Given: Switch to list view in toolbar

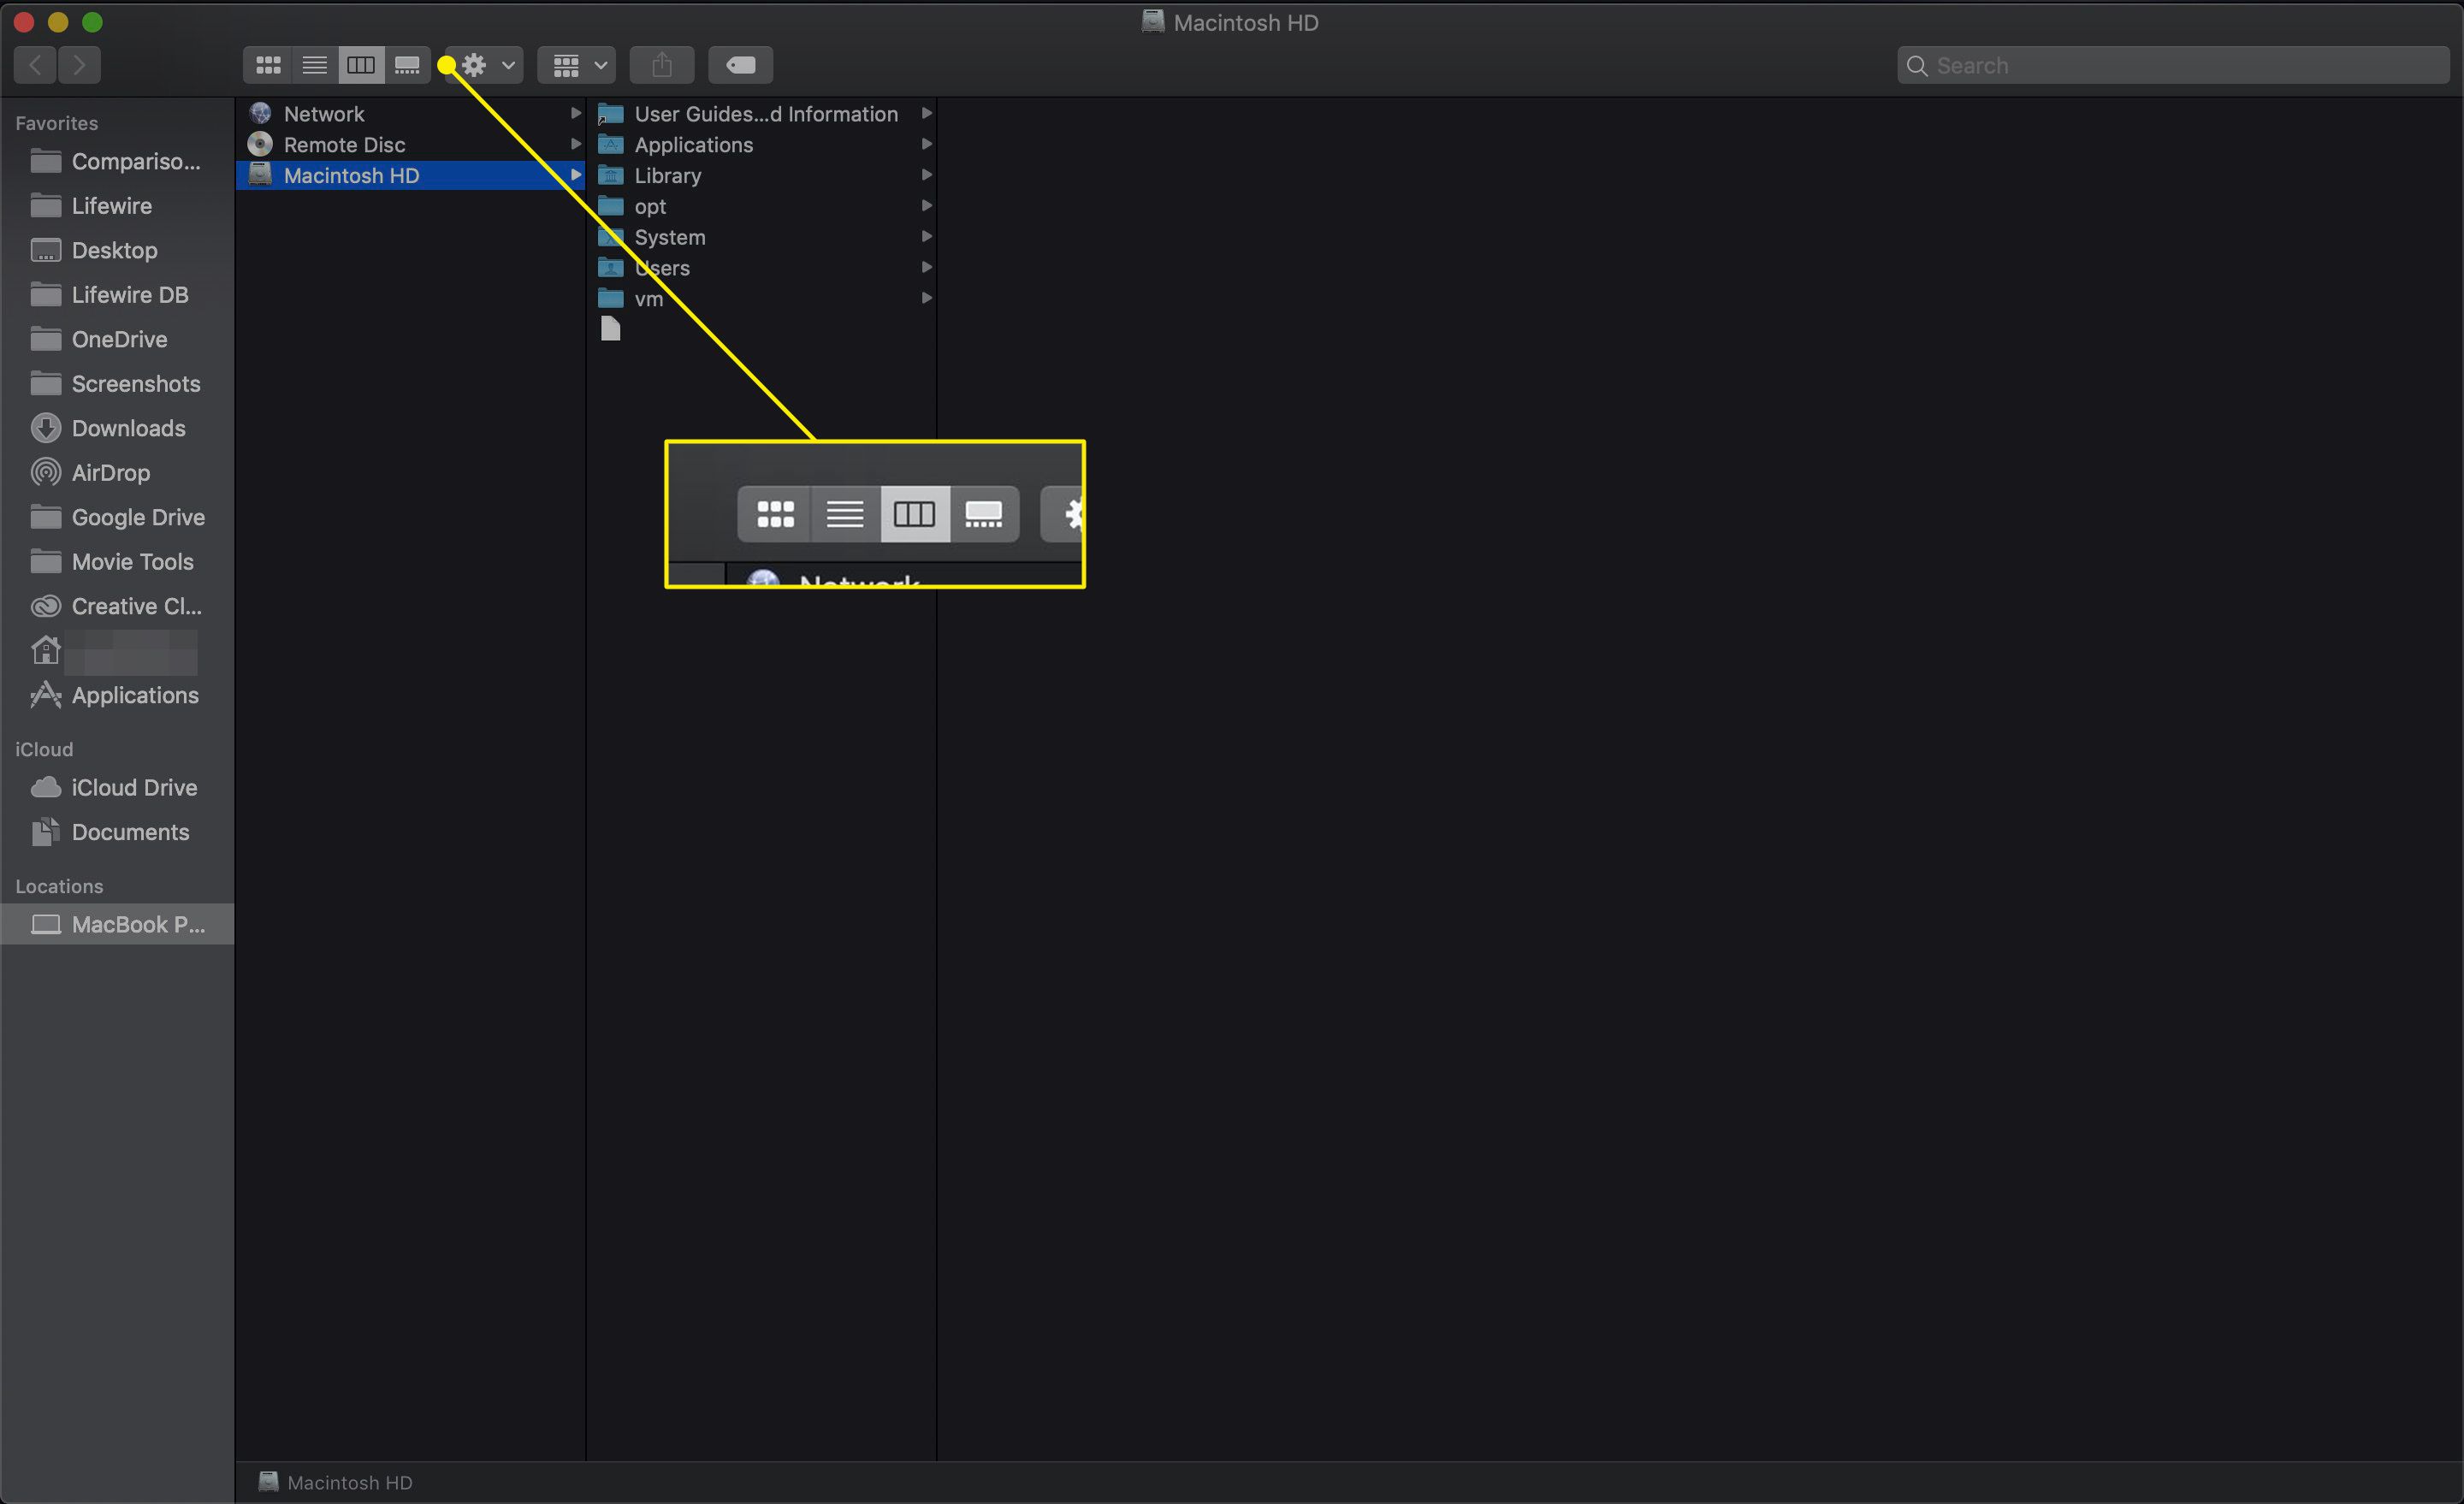Looking at the screenshot, I should [x=314, y=65].
